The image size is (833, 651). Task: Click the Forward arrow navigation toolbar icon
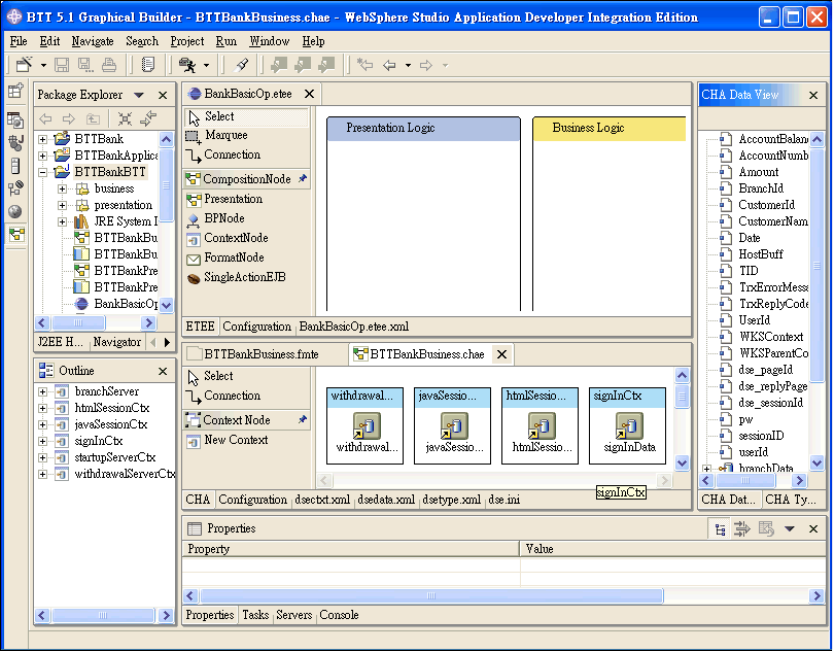coord(426,65)
